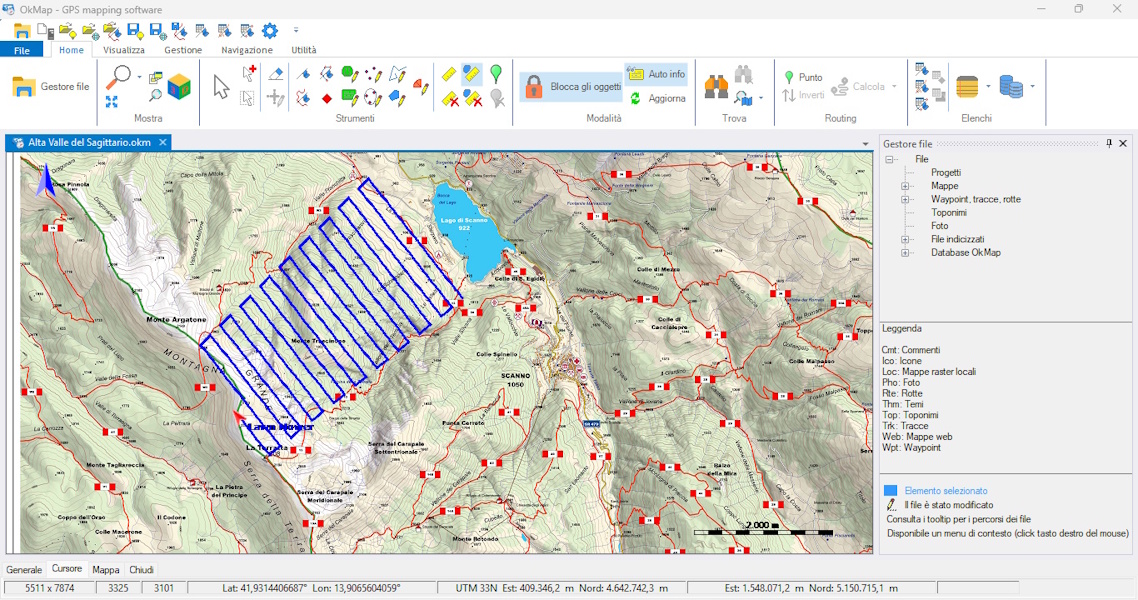Select the Cursore bottom tab
The width and height of the screenshot is (1138, 600).
click(67, 569)
